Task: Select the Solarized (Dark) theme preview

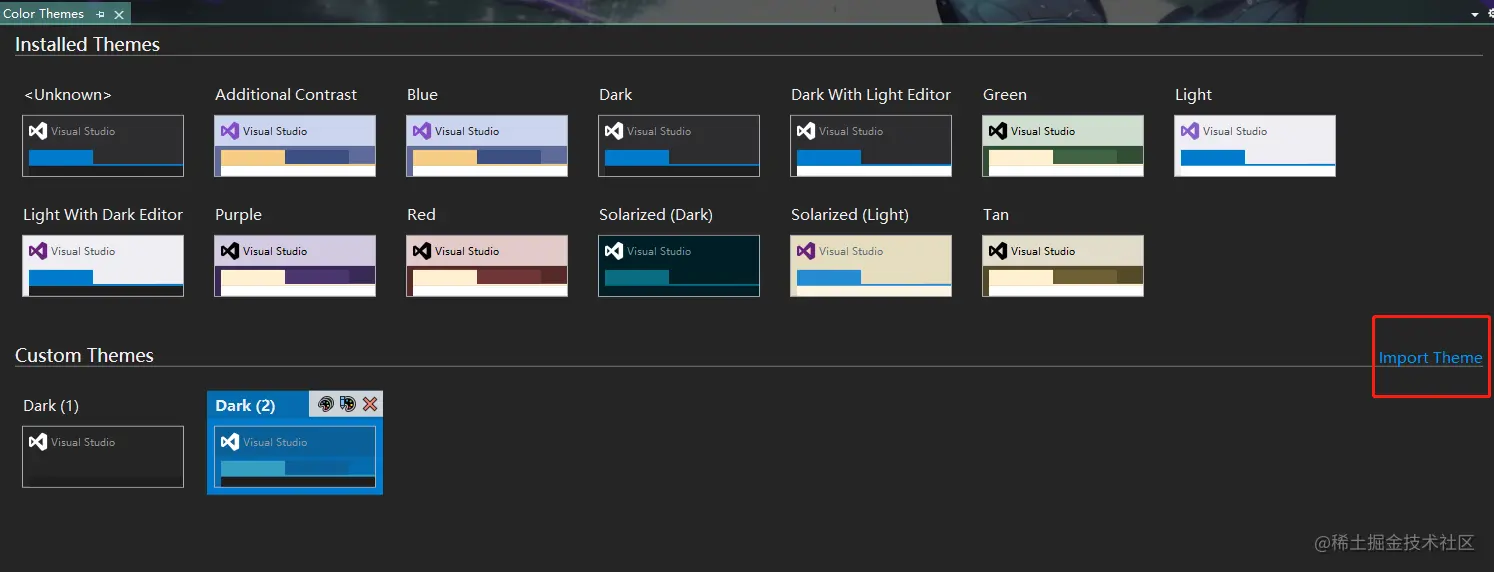Action: point(679,266)
